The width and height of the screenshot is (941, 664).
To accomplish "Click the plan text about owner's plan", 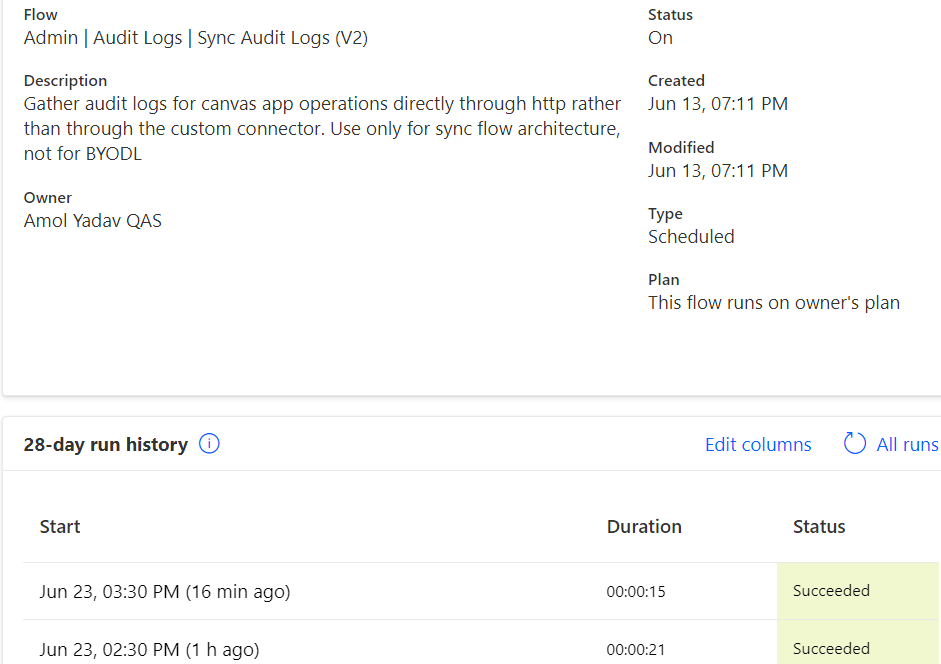I will pos(773,302).
